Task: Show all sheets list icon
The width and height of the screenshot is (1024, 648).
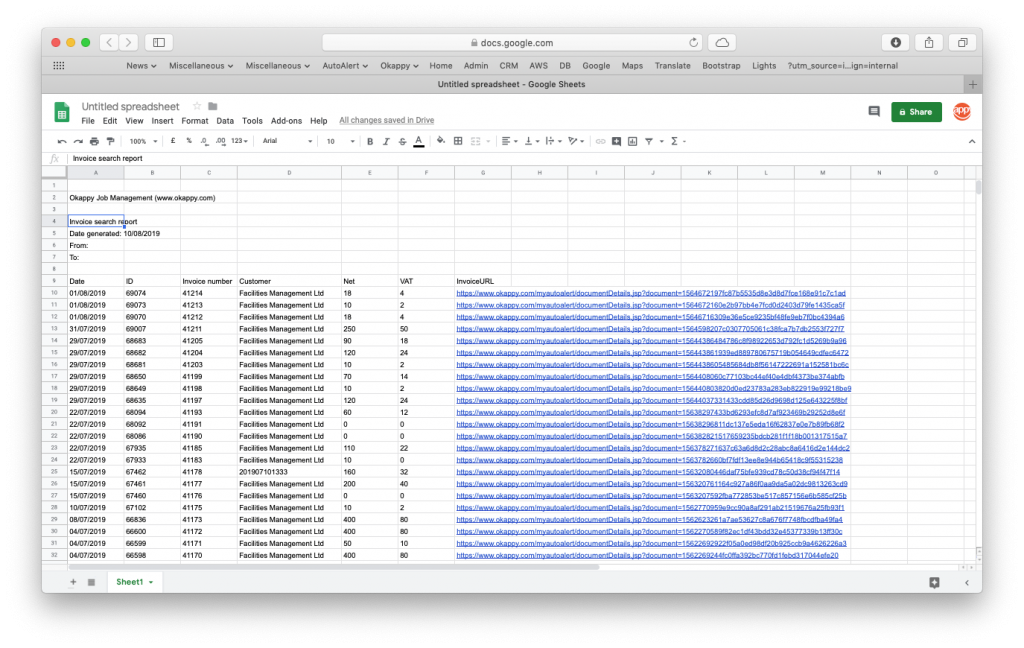Action: pos(91,582)
